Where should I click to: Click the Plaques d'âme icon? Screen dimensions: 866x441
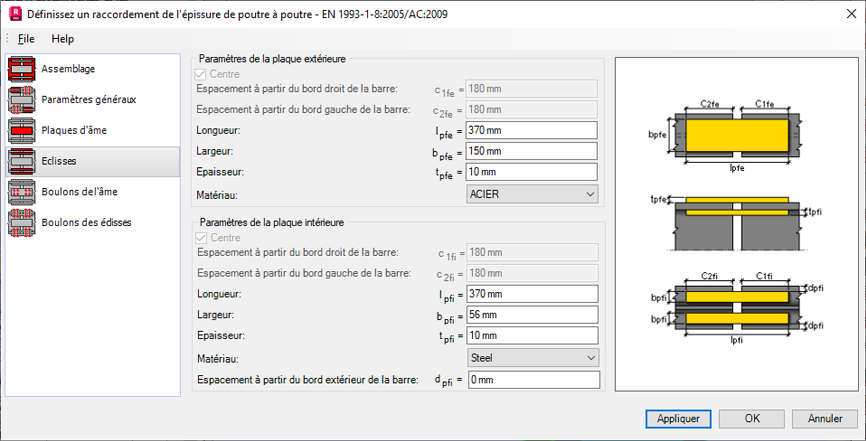click(22, 130)
